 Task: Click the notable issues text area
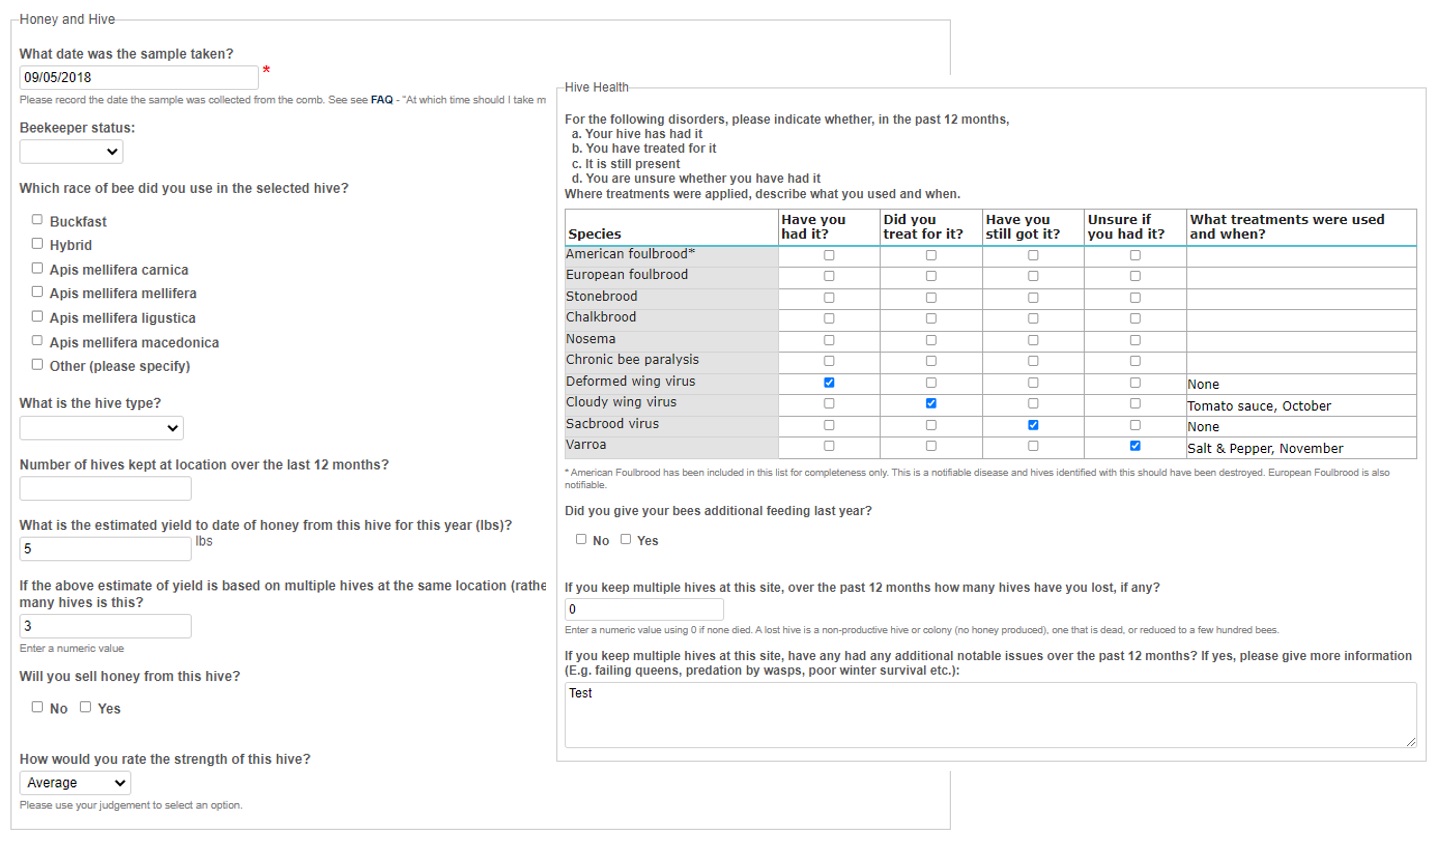(990, 715)
